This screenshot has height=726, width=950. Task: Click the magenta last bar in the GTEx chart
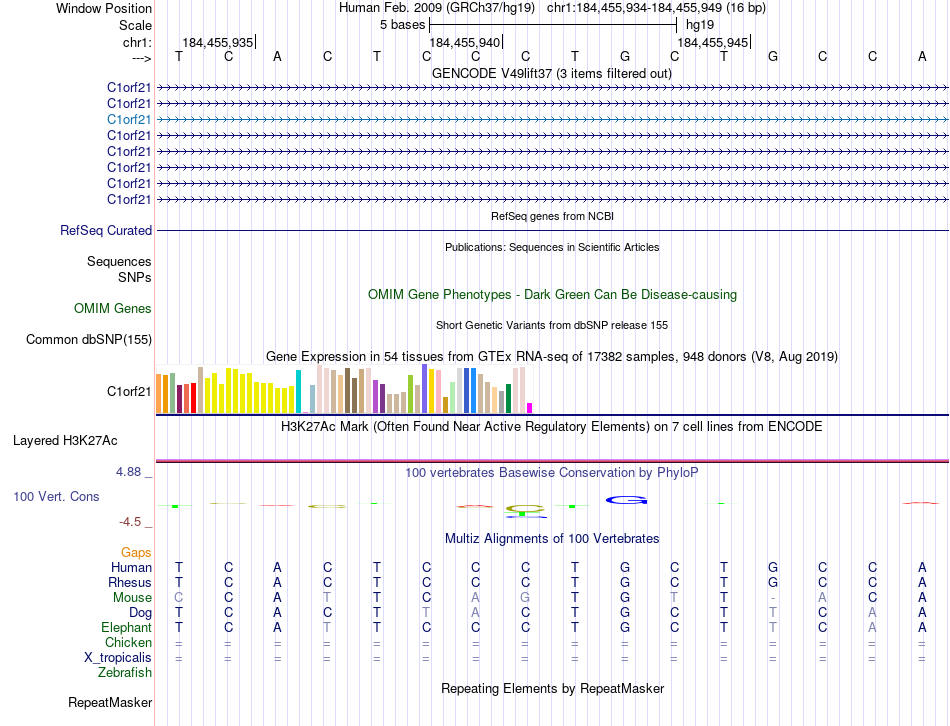tap(530, 408)
